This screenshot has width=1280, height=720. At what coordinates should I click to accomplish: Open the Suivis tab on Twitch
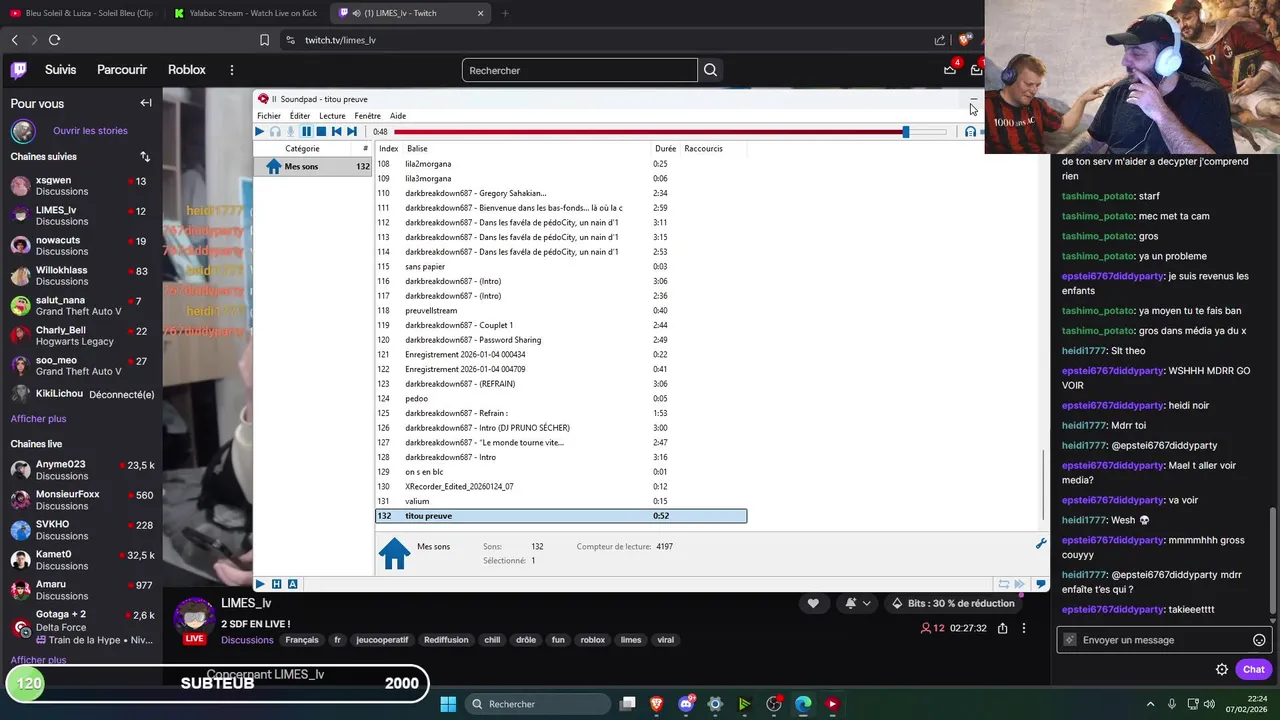point(60,70)
